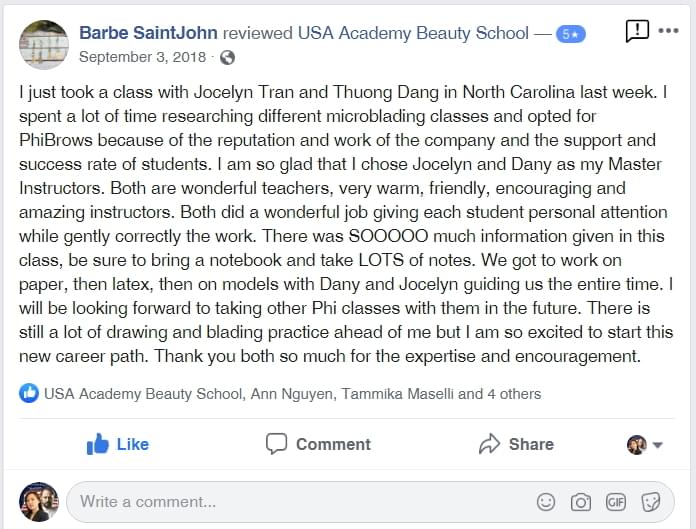Insert an emoji in the comment
696x529 pixels.
546,502
